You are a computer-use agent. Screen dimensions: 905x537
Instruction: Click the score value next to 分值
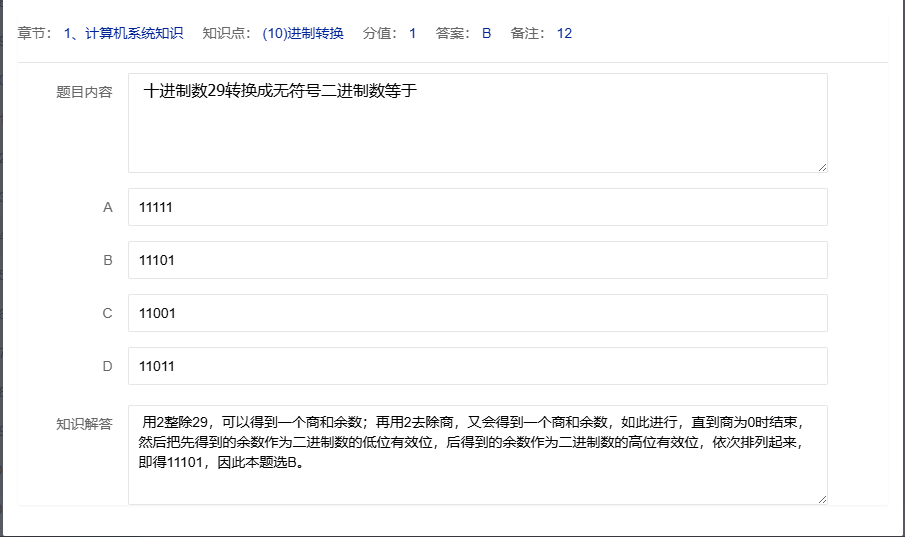[412, 33]
